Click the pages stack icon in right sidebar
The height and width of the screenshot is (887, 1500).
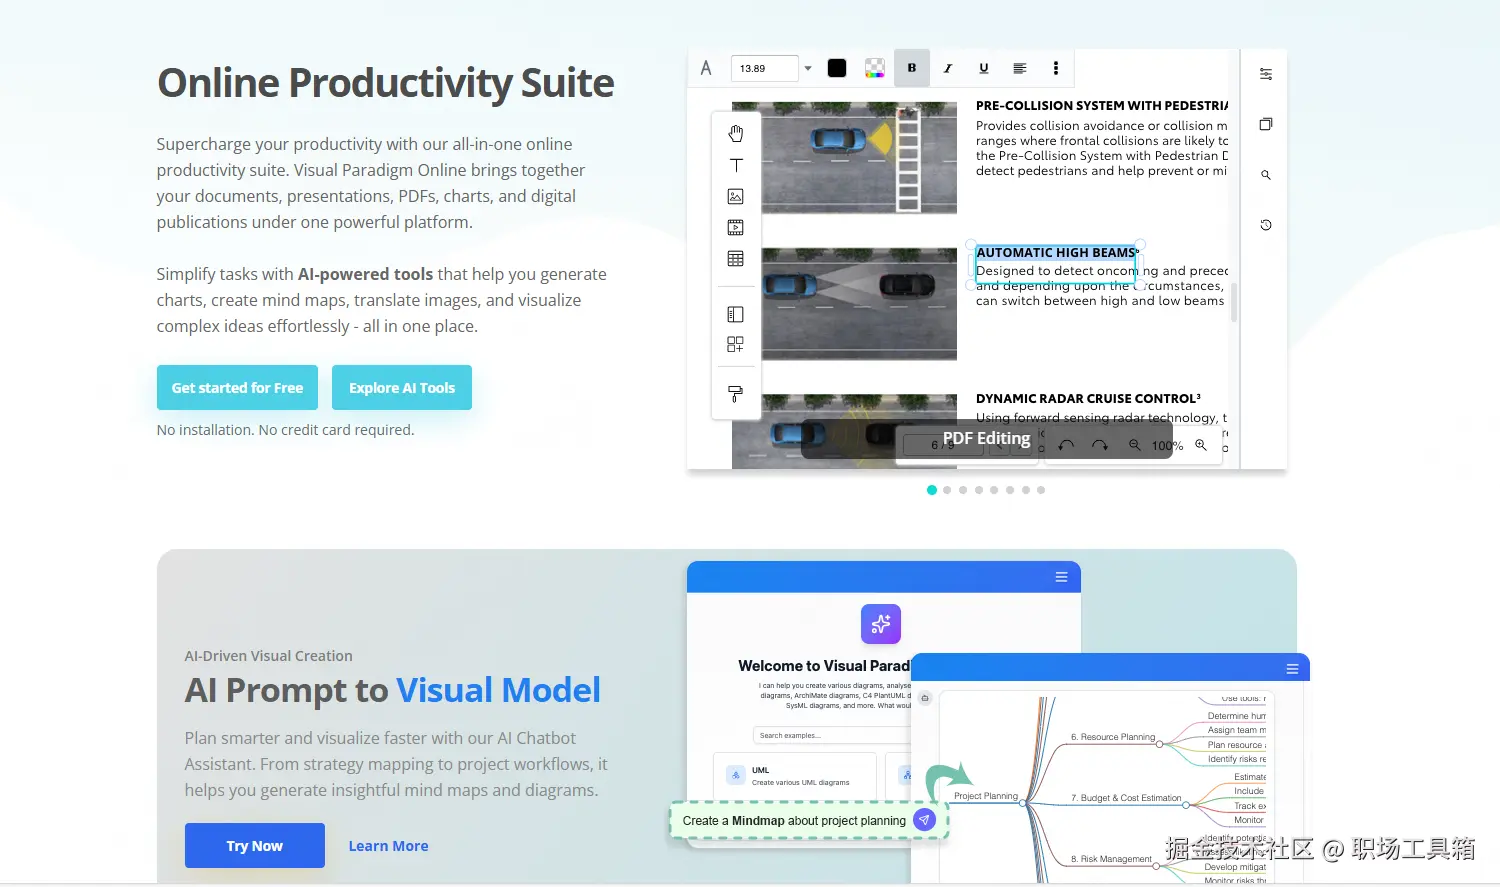(x=1266, y=124)
